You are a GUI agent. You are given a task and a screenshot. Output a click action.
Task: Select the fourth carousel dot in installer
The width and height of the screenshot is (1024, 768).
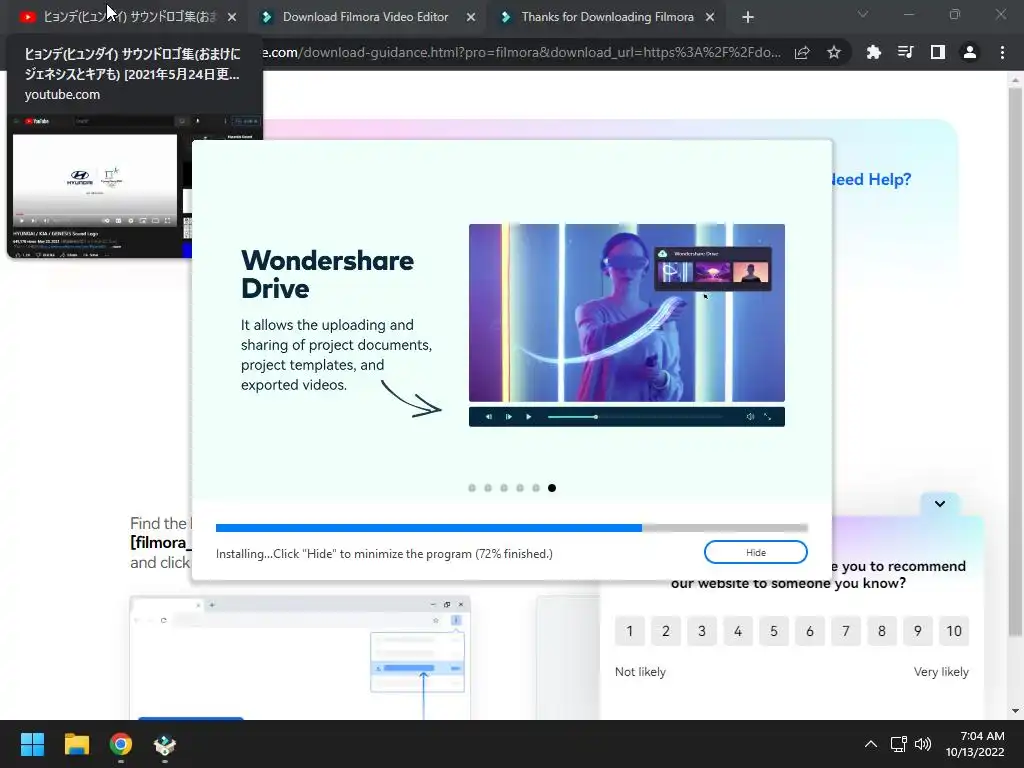click(x=520, y=488)
